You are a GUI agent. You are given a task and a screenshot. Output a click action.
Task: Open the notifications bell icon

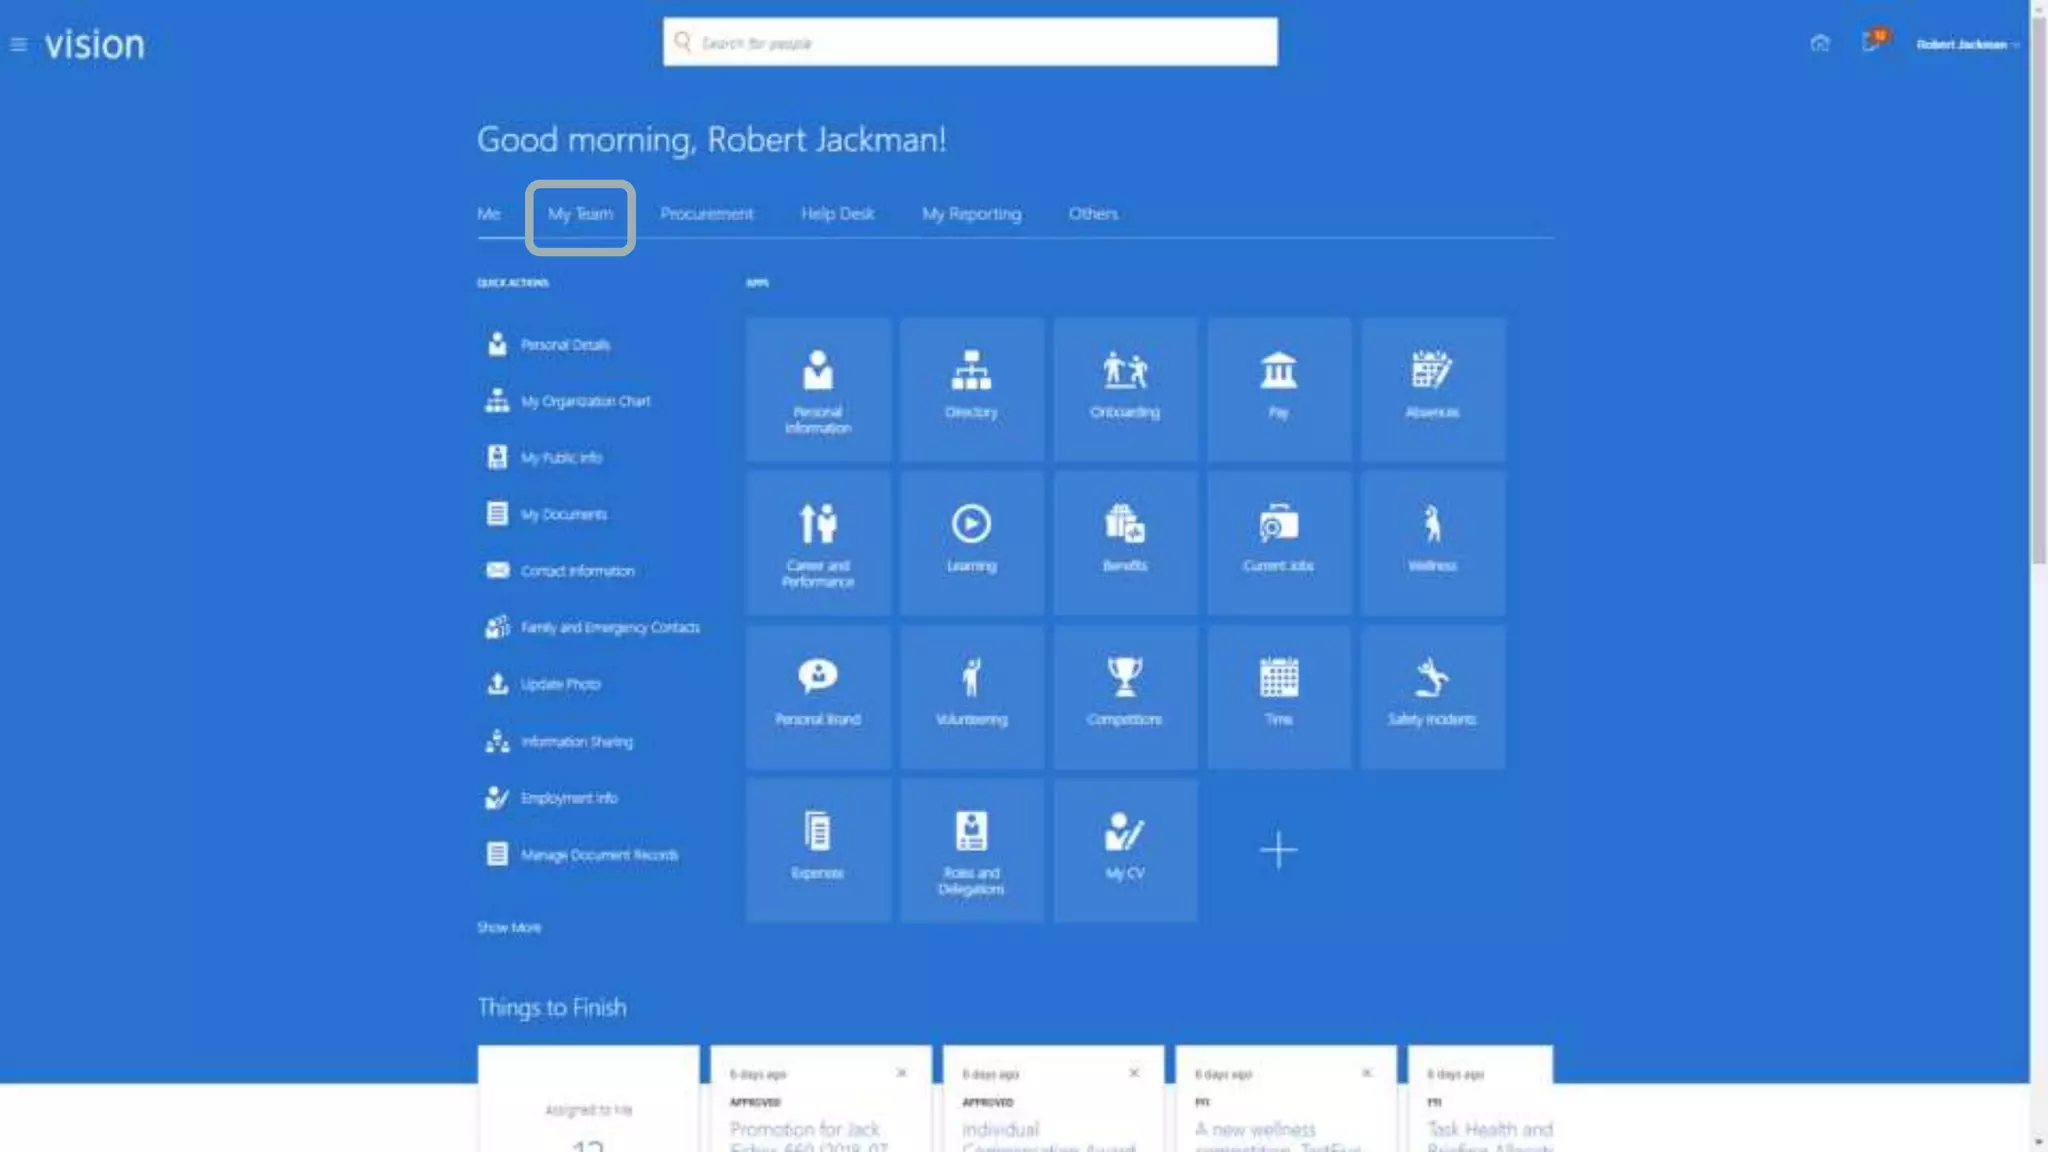(1870, 43)
